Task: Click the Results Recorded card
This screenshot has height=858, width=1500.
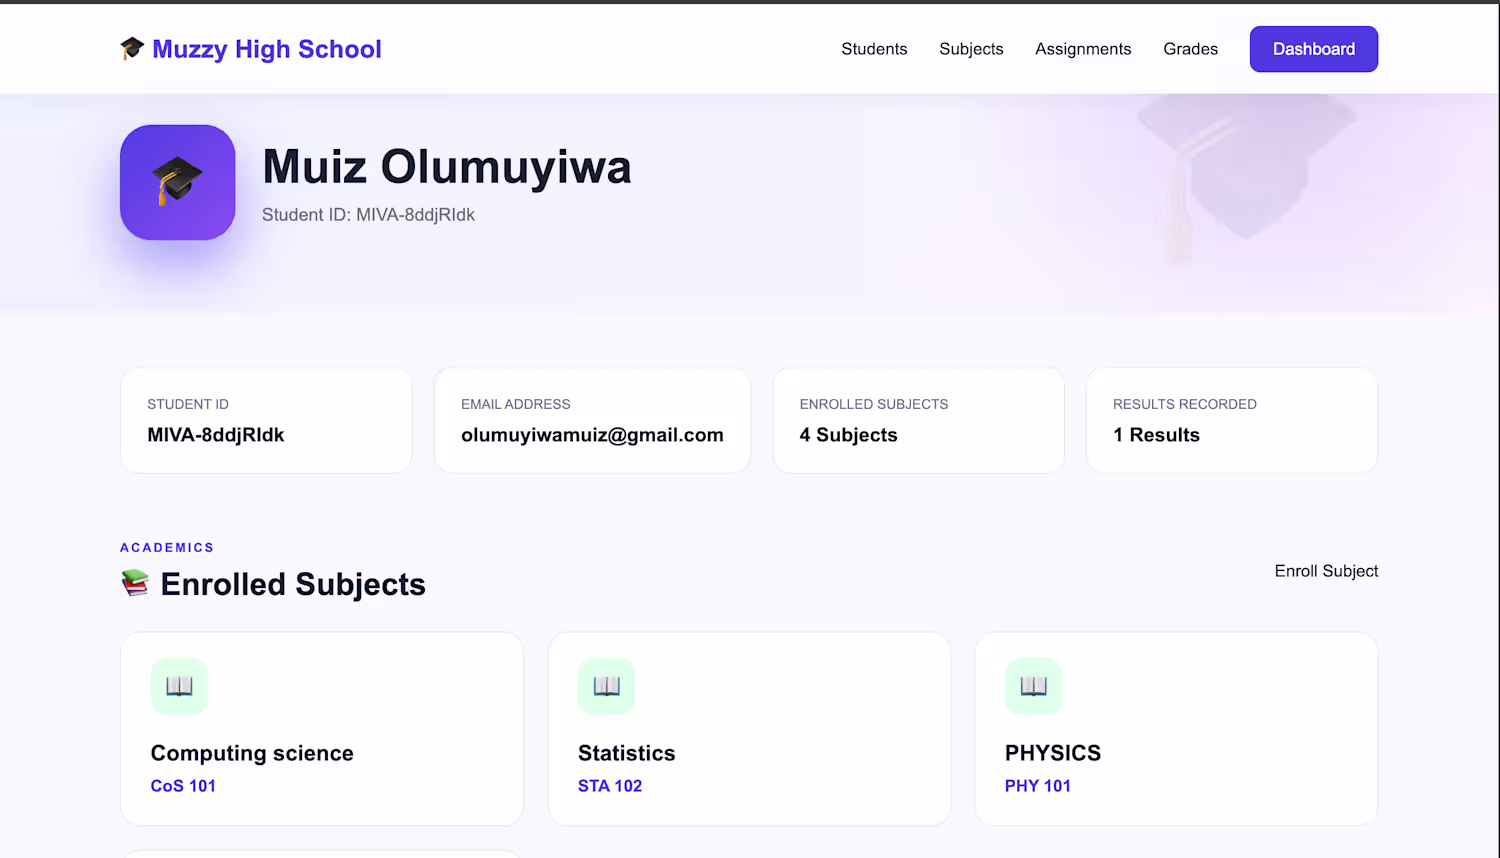Action: pos(1232,420)
